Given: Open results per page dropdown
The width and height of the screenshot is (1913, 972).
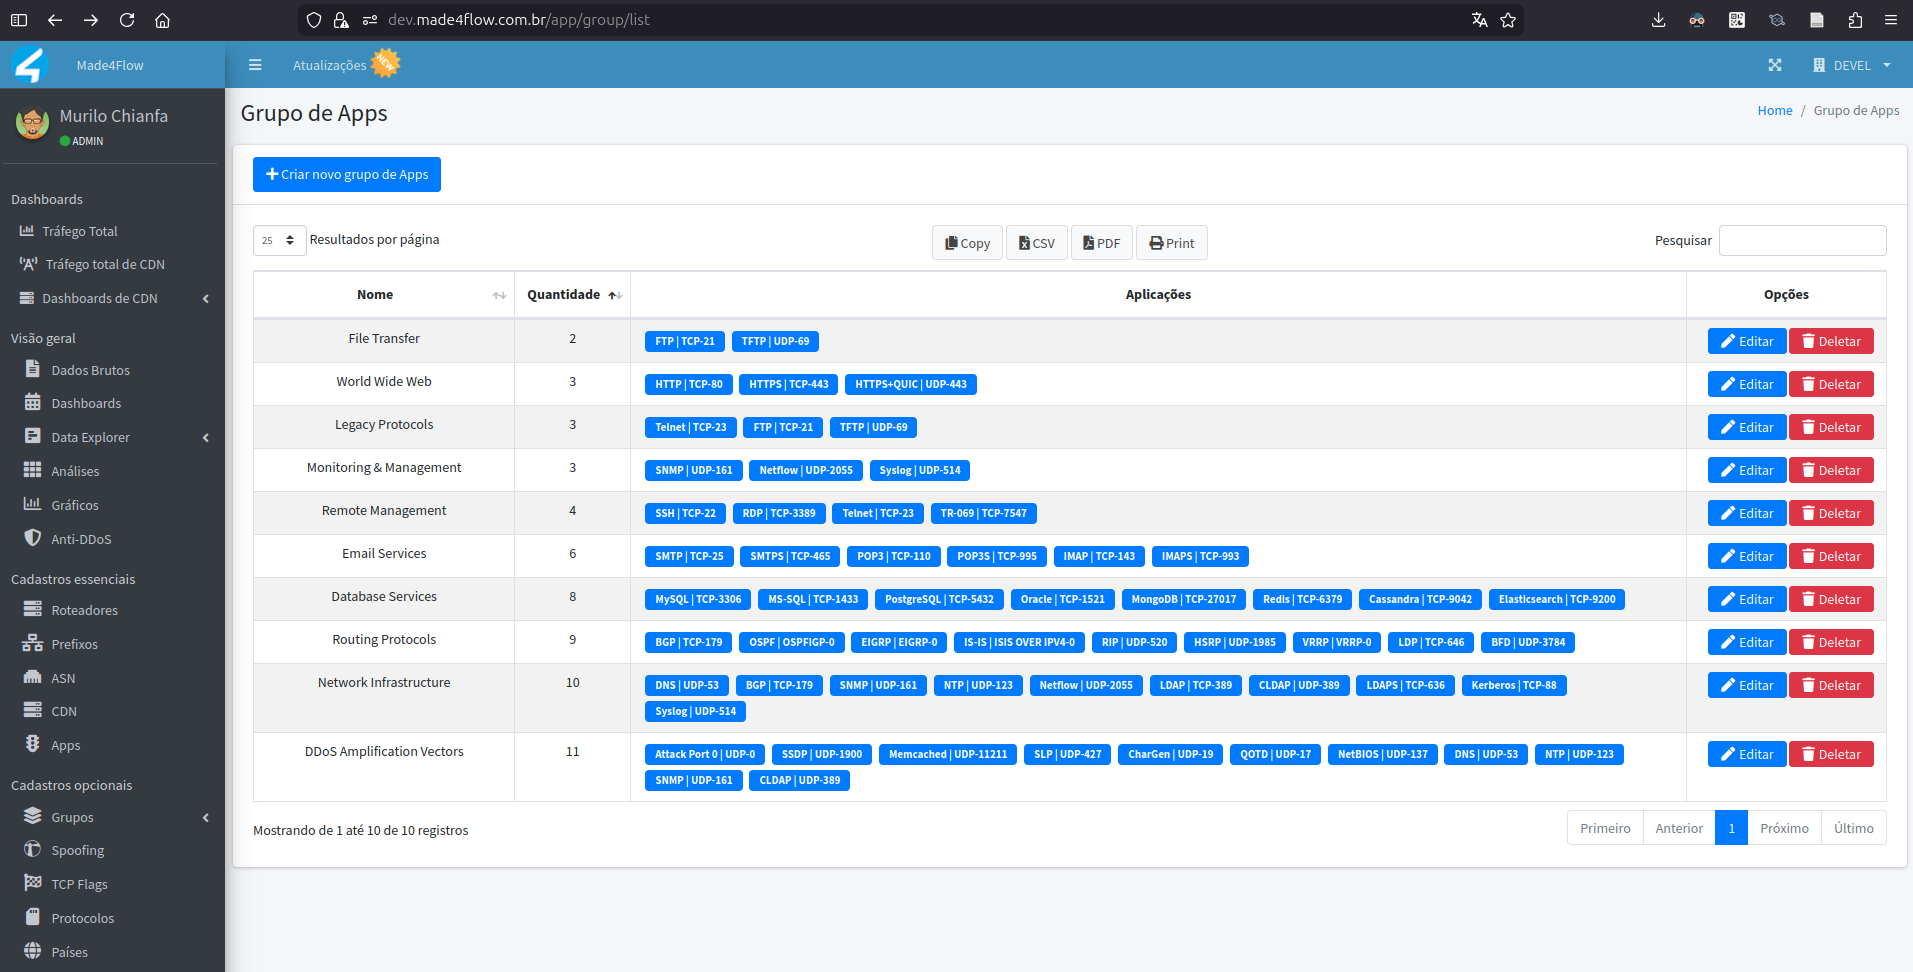Looking at the screenshot, I should [279, 240].
